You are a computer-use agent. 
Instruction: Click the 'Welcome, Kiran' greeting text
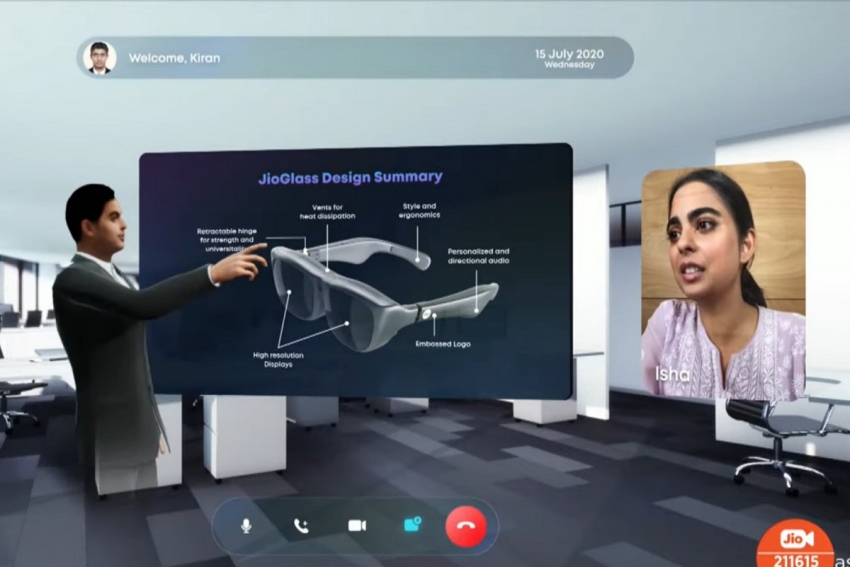175,58
